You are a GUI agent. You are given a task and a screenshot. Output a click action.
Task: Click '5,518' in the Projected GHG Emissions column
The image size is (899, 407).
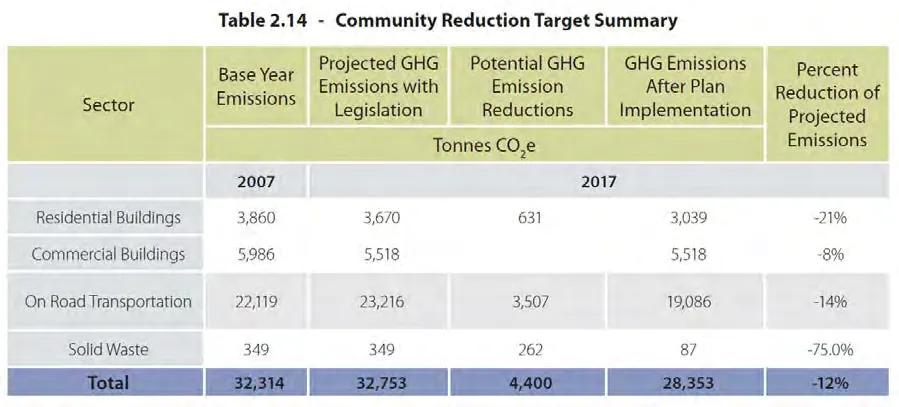[x=382, y=254]
